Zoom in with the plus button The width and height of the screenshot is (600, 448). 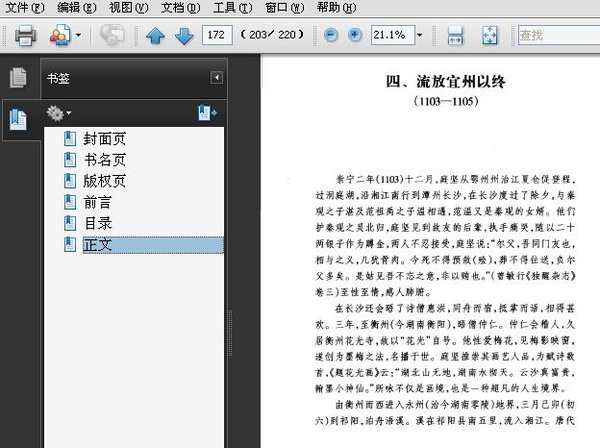pos(355,35)
